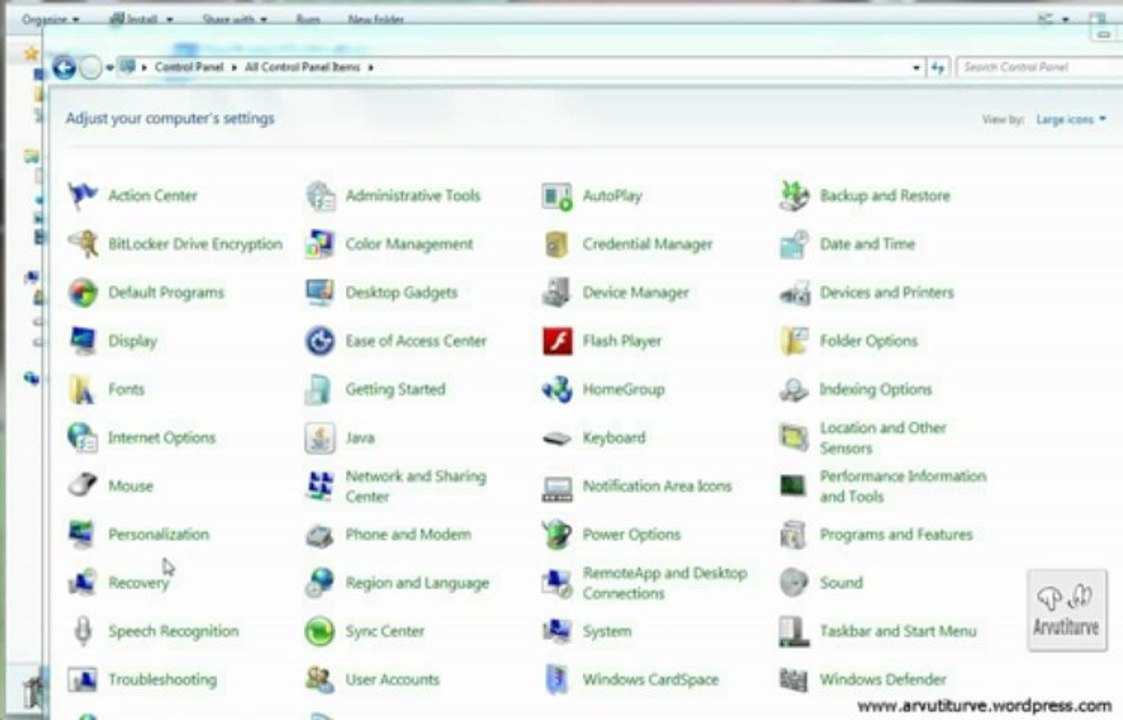Open Organize menu in background Explorer window
The height and width of the screenshot is (720, 1123).
pyautogui.click(x=50, y=19)
